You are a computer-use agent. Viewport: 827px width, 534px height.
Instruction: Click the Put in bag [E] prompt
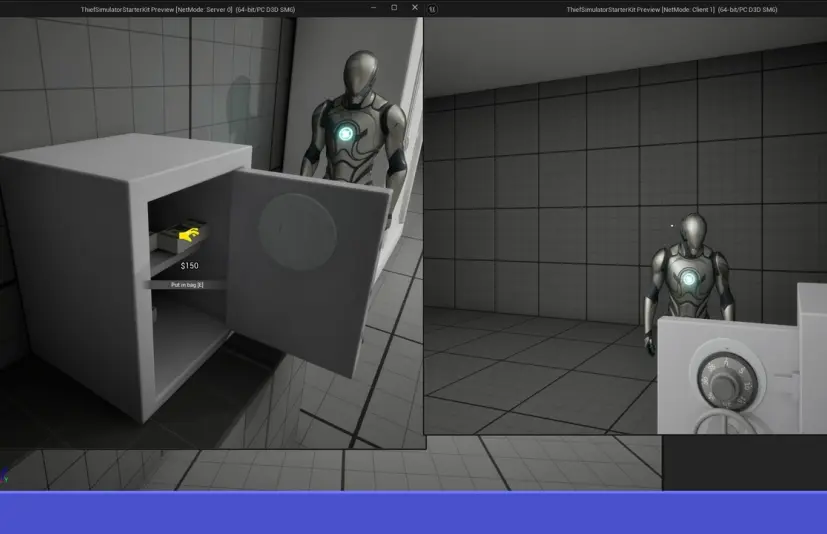tap(187, 285)
